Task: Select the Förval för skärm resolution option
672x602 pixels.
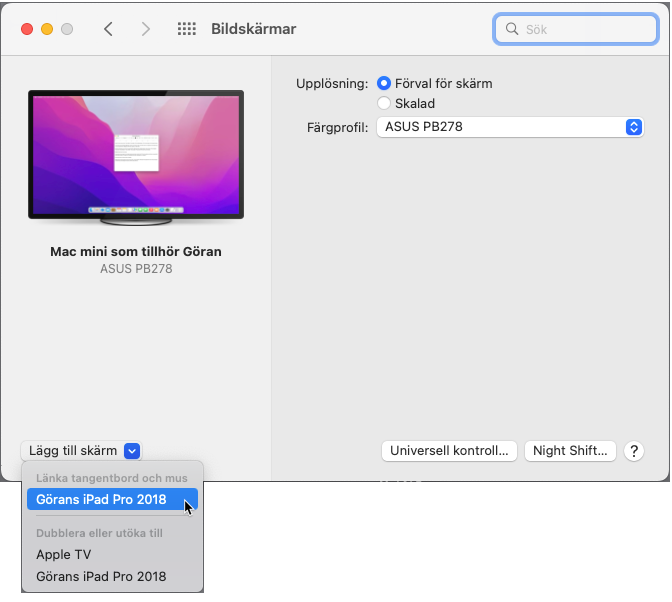Action: pos(384,84)
